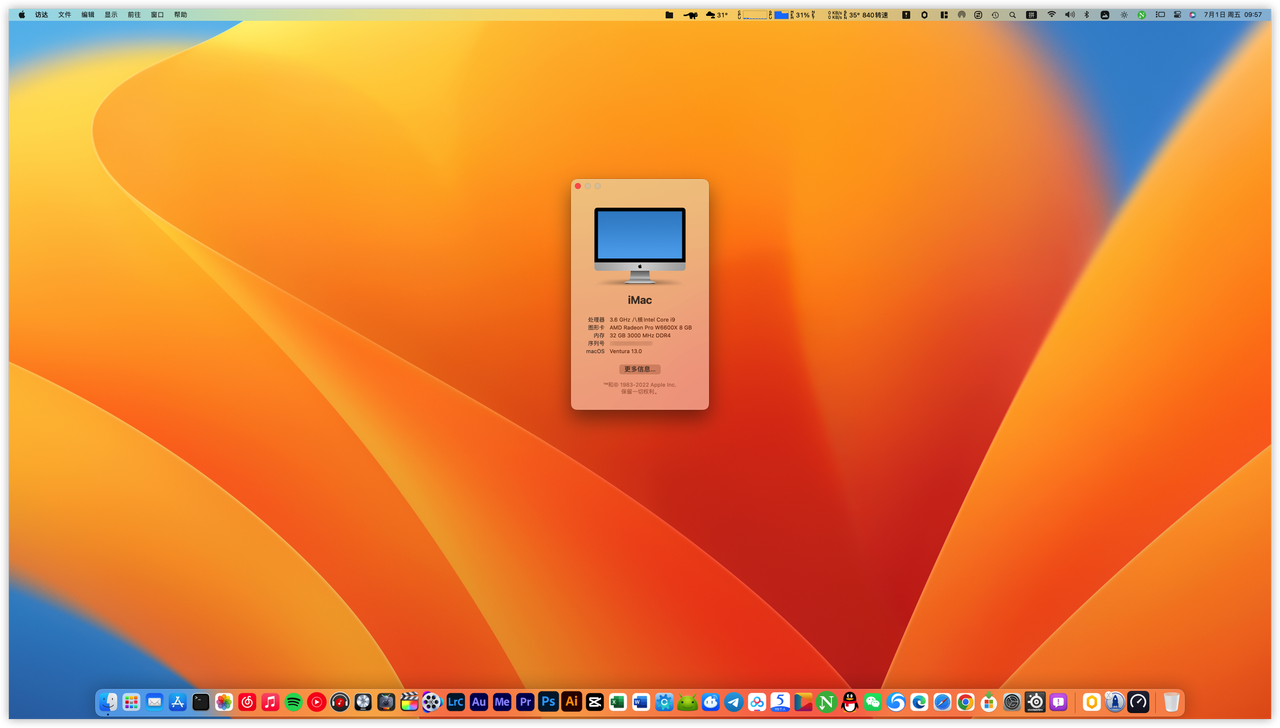
Task: Open the Baidu Netdisk cloud icon
Action: [757, 702]
